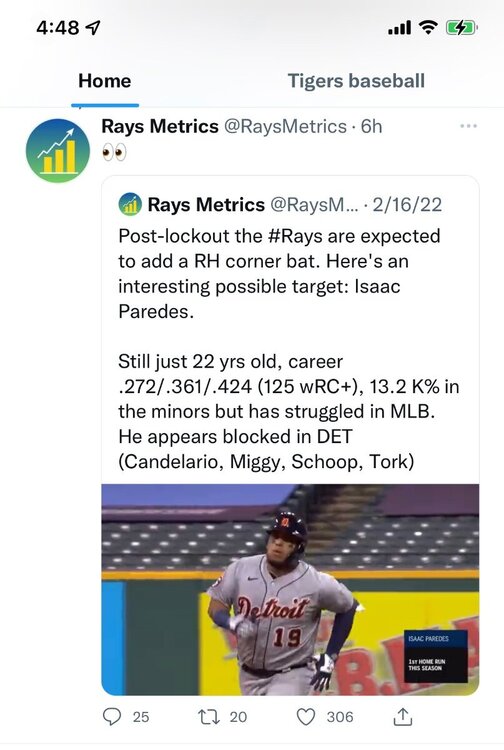Open the @RaysMetrics handle at top

[x=285, y=126]
